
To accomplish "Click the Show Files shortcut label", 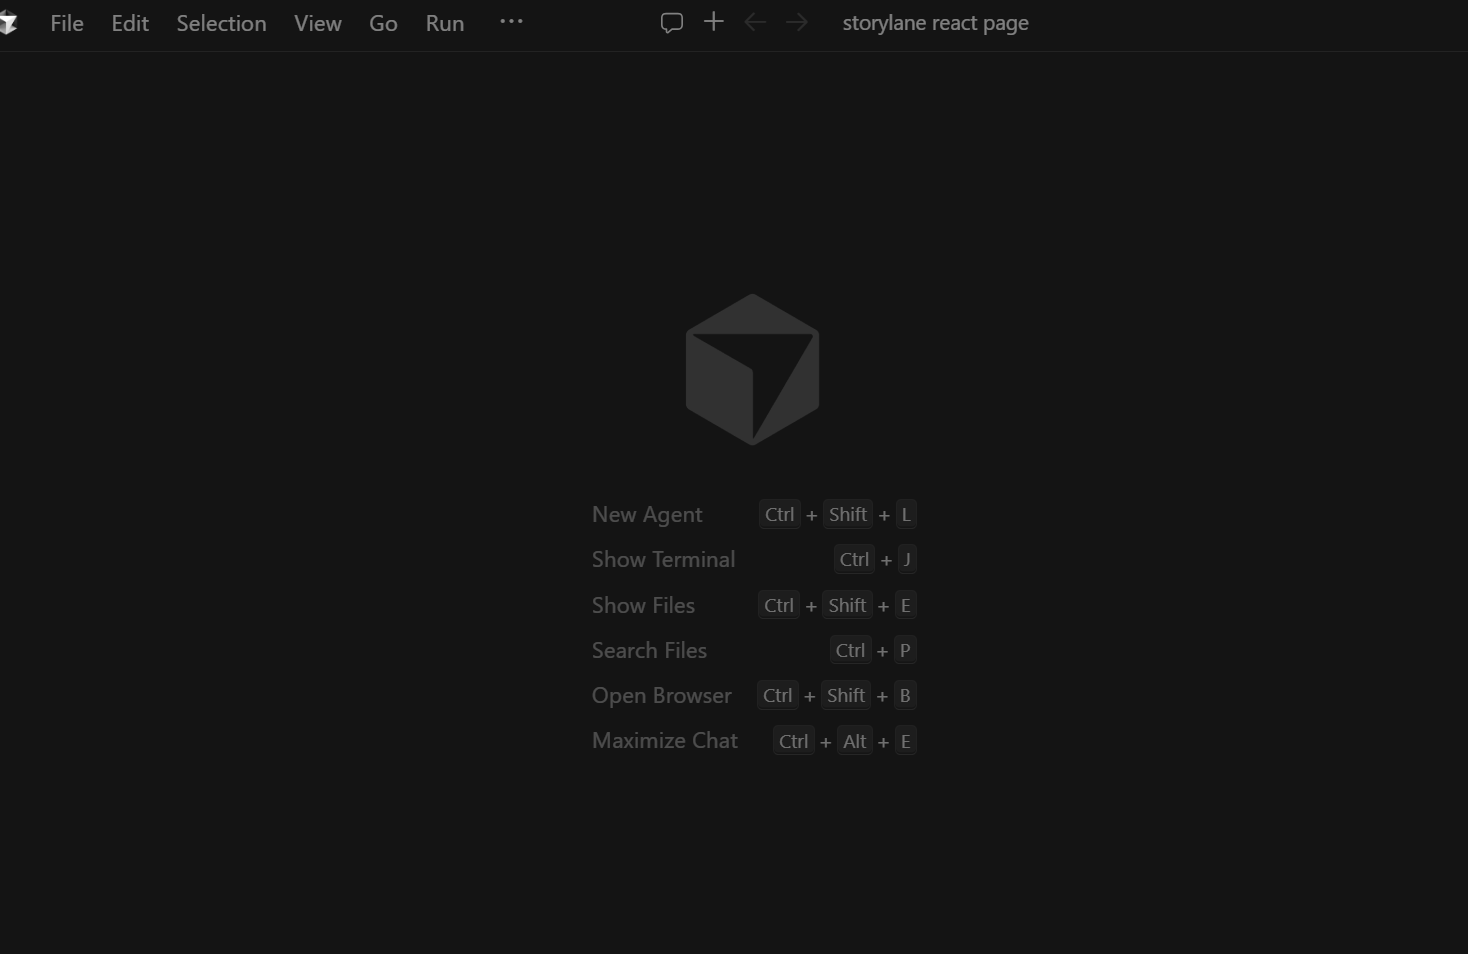I will [643, 605].
